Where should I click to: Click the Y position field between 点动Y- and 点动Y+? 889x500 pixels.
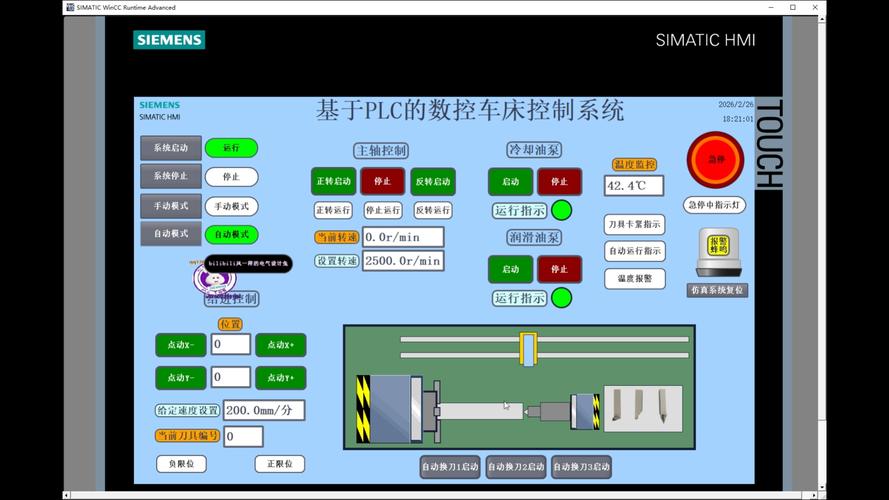(x=231, y=377)
